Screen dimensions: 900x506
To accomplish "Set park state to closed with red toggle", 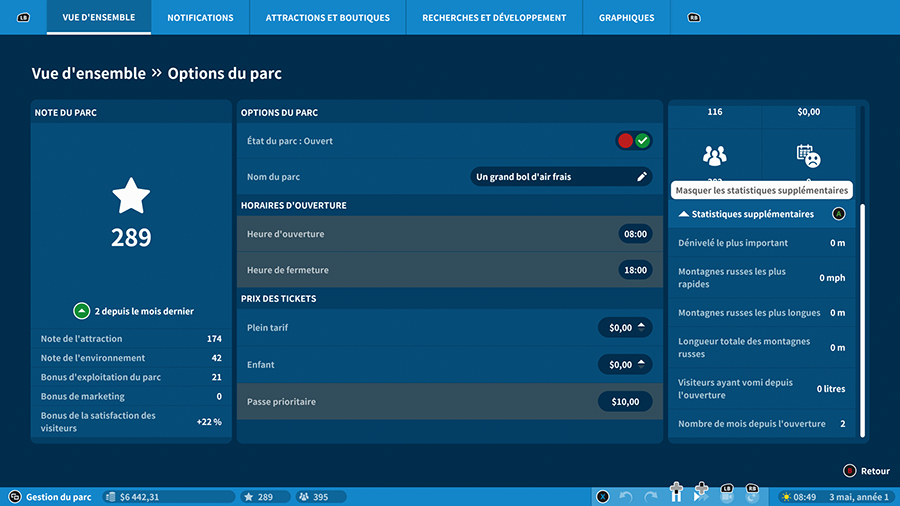I will (626, 141).
